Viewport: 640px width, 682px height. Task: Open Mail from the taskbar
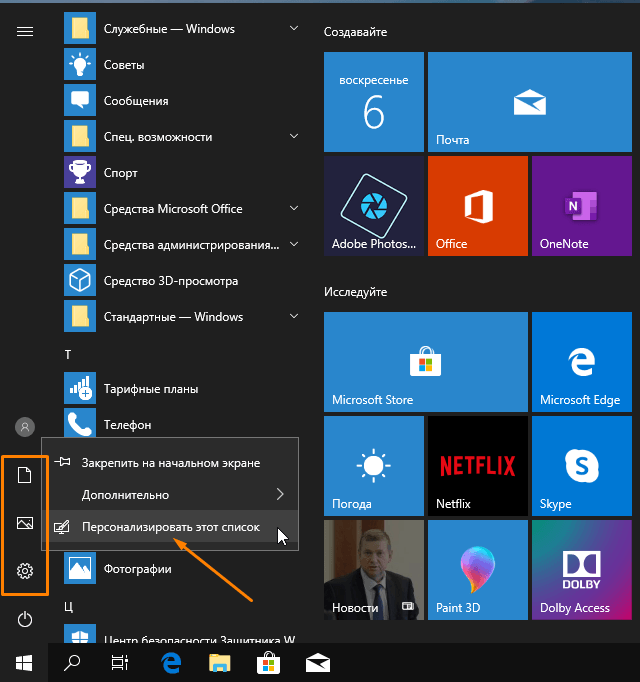318,663
